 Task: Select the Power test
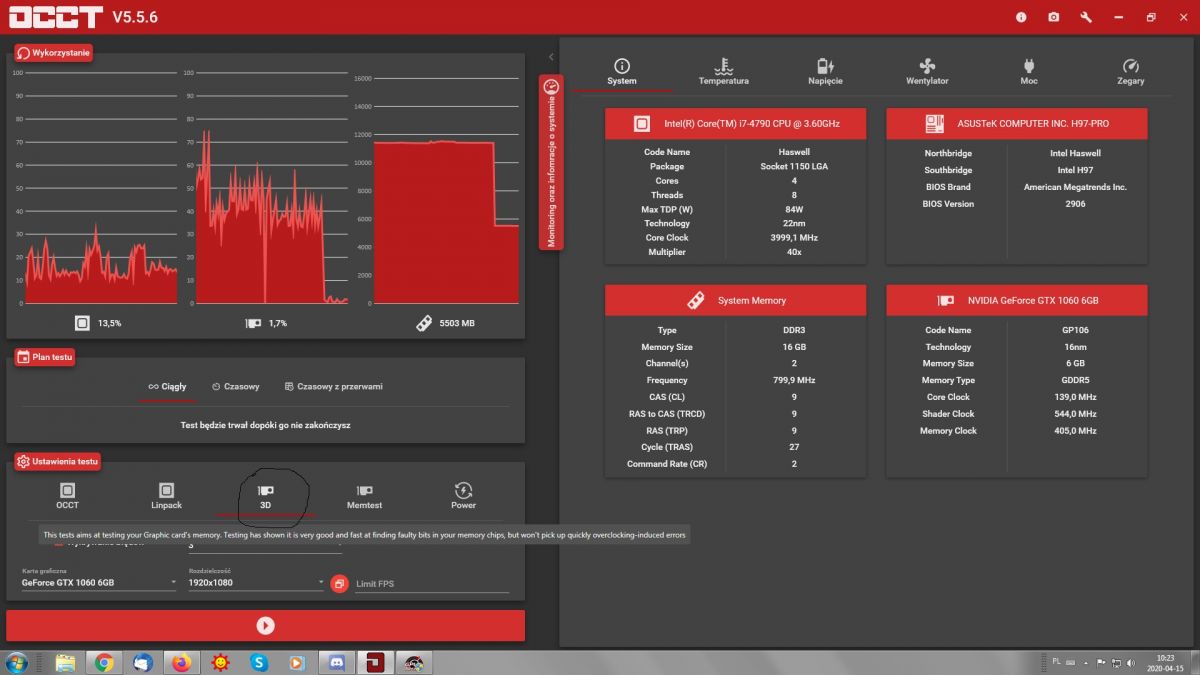[463, 496]
